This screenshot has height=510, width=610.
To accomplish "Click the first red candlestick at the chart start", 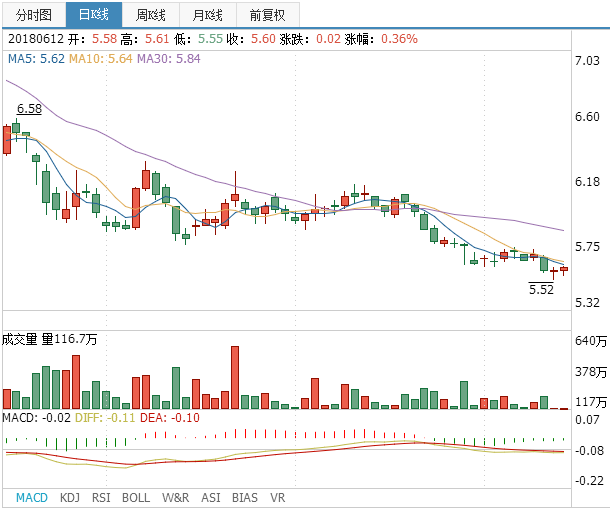I will click(x=7, y=140).
